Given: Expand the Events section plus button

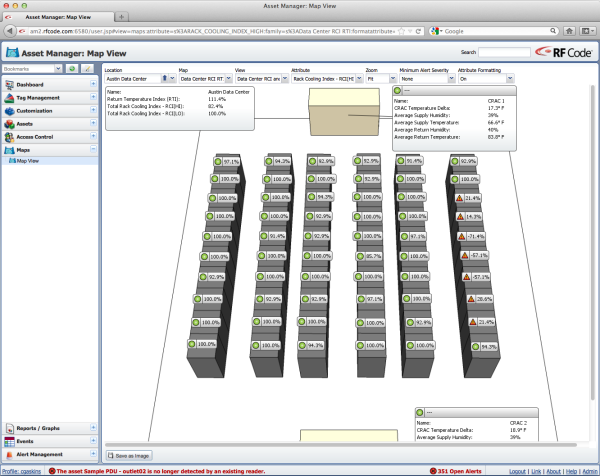Looking at the screenshot, I should 93,440.
